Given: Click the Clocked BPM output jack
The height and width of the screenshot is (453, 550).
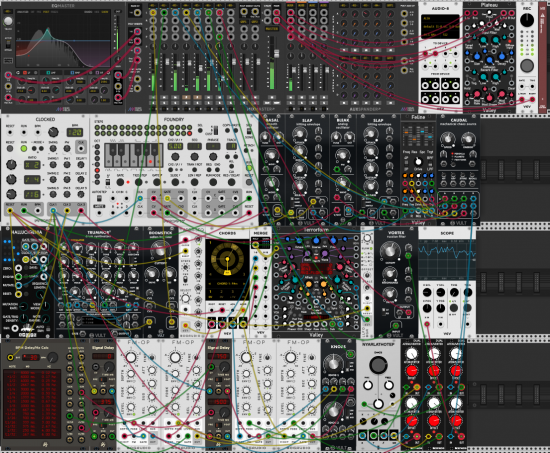Looking at the screenshot, I should 38,211.
